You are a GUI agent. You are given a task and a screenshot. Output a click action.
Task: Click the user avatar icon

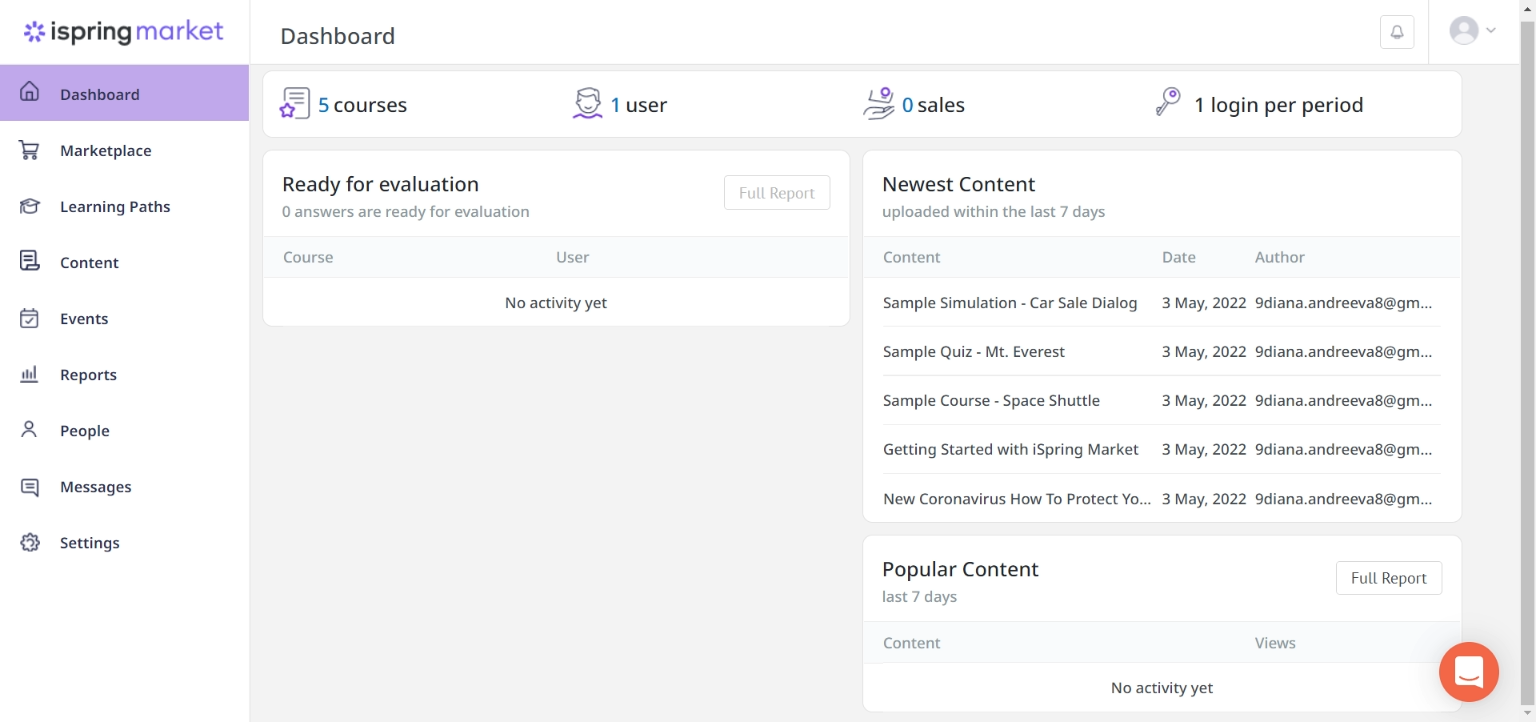click(x=1464, y=31)
